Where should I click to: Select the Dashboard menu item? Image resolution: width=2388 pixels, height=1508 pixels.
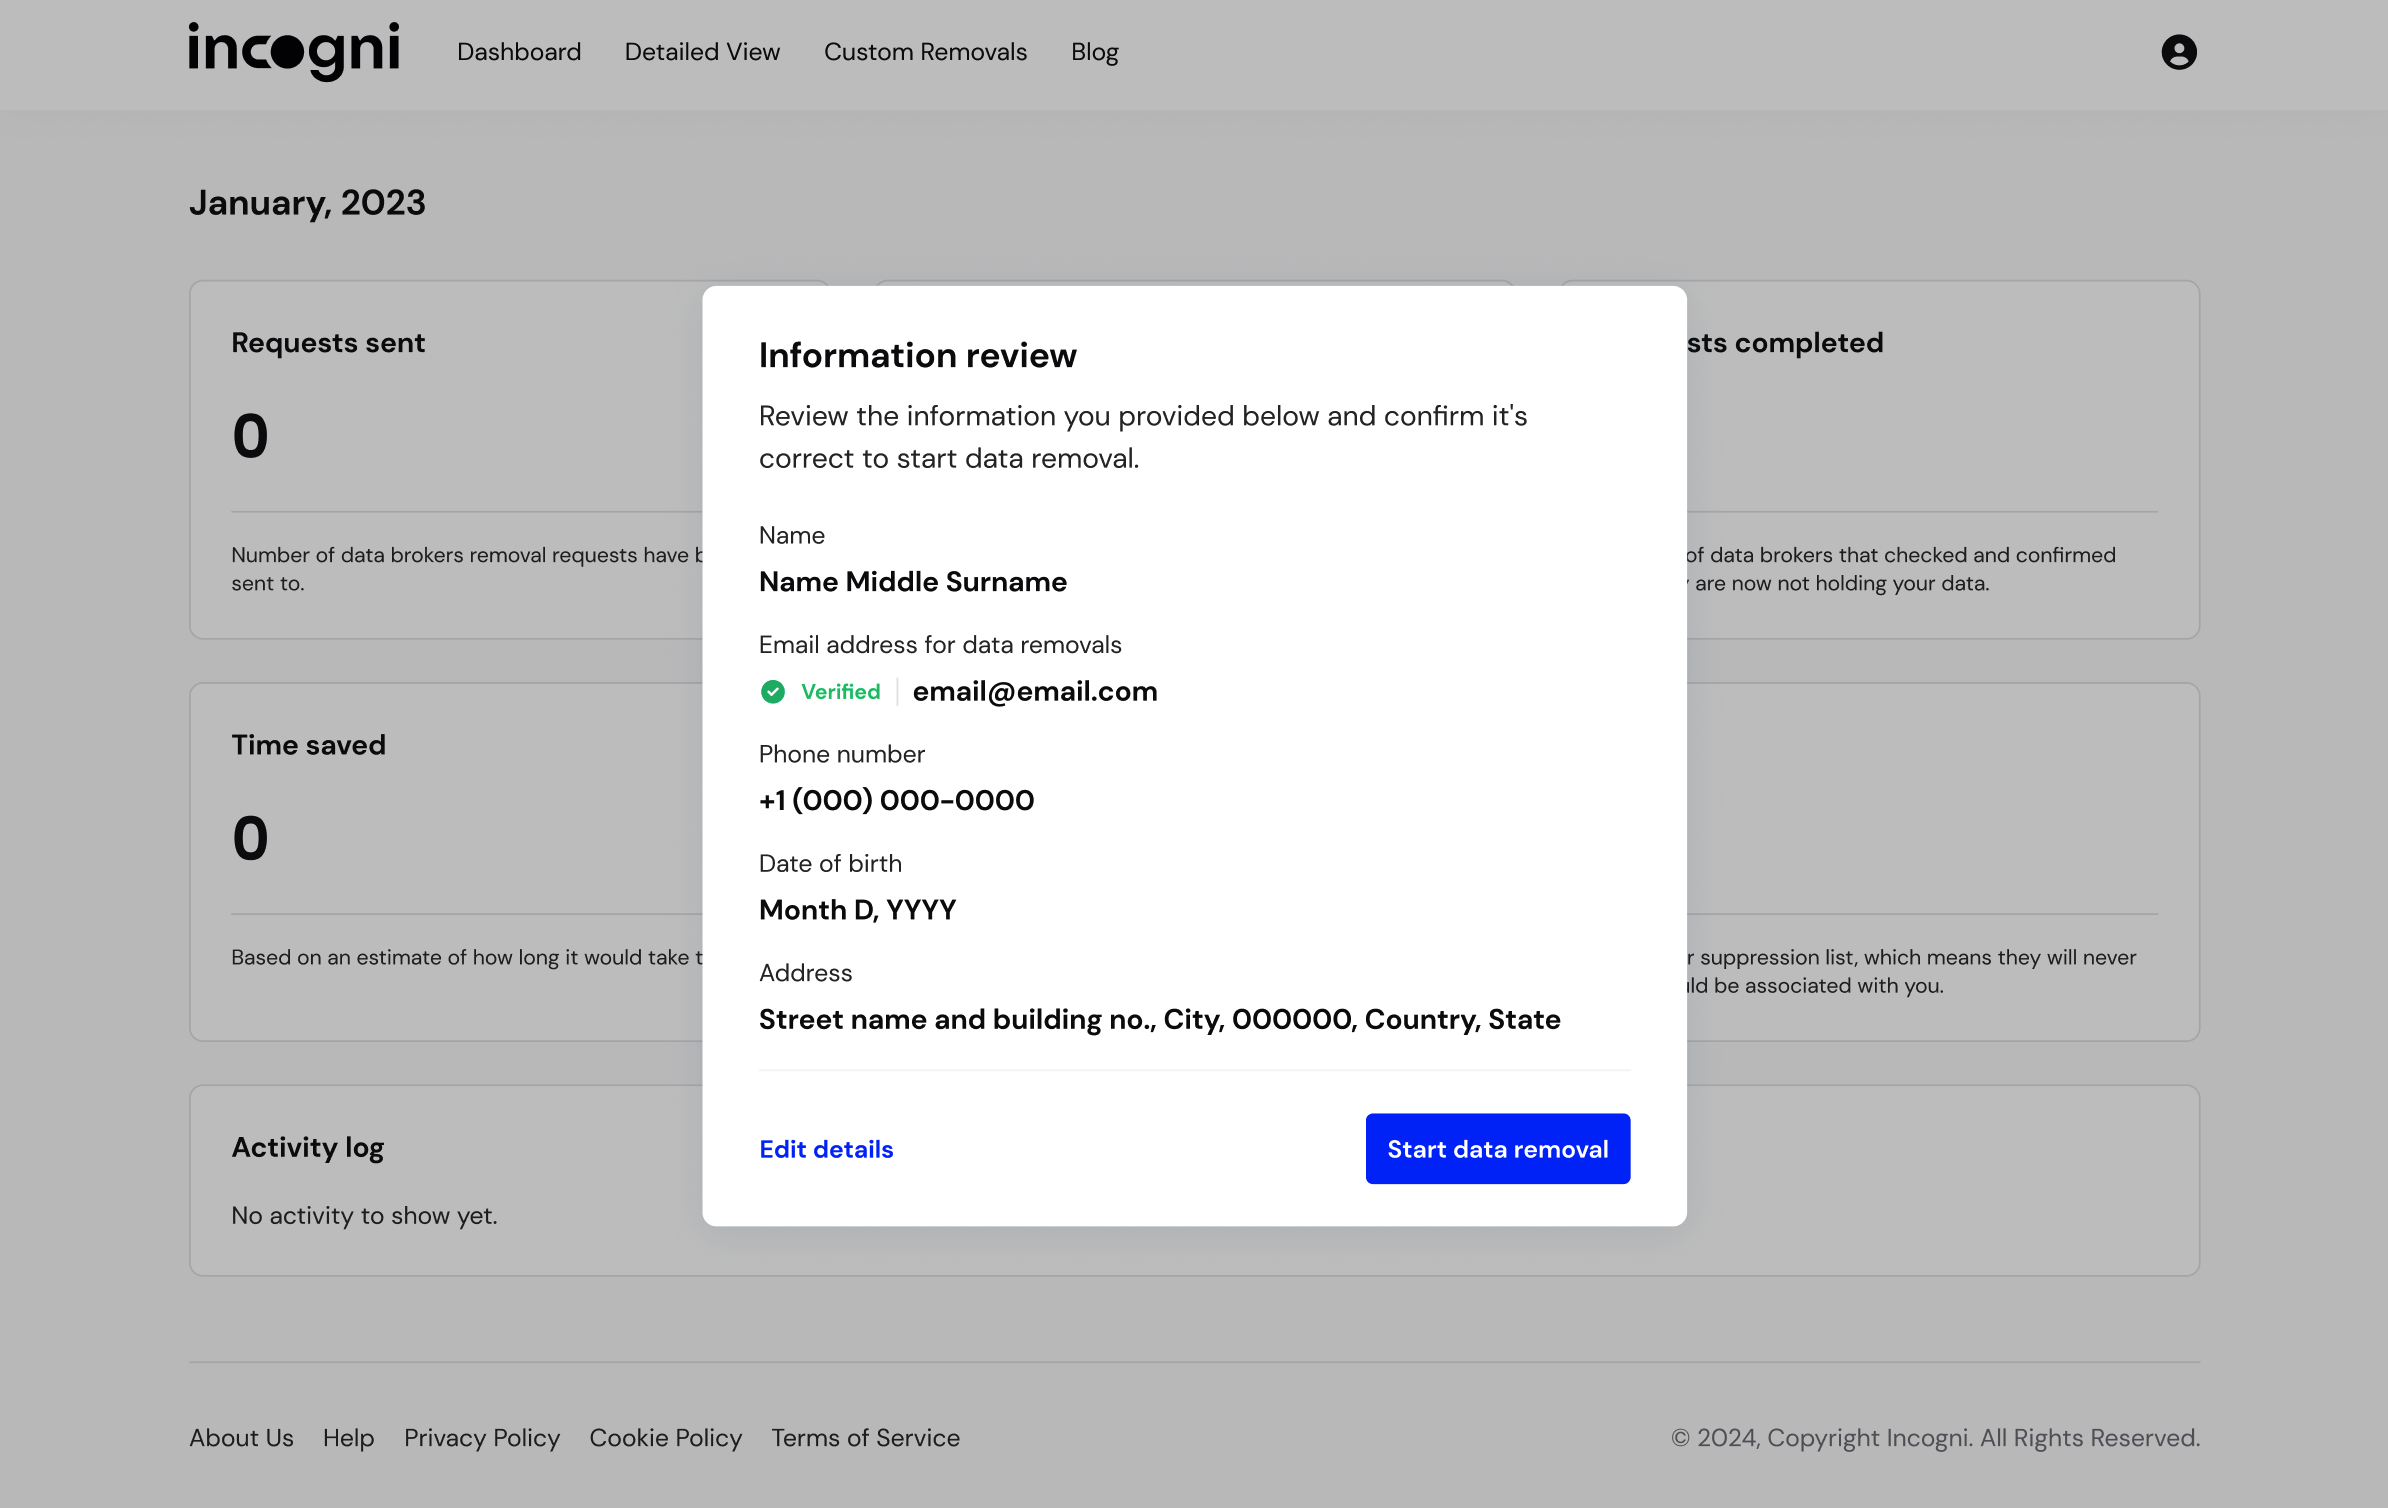coord(519,52)
